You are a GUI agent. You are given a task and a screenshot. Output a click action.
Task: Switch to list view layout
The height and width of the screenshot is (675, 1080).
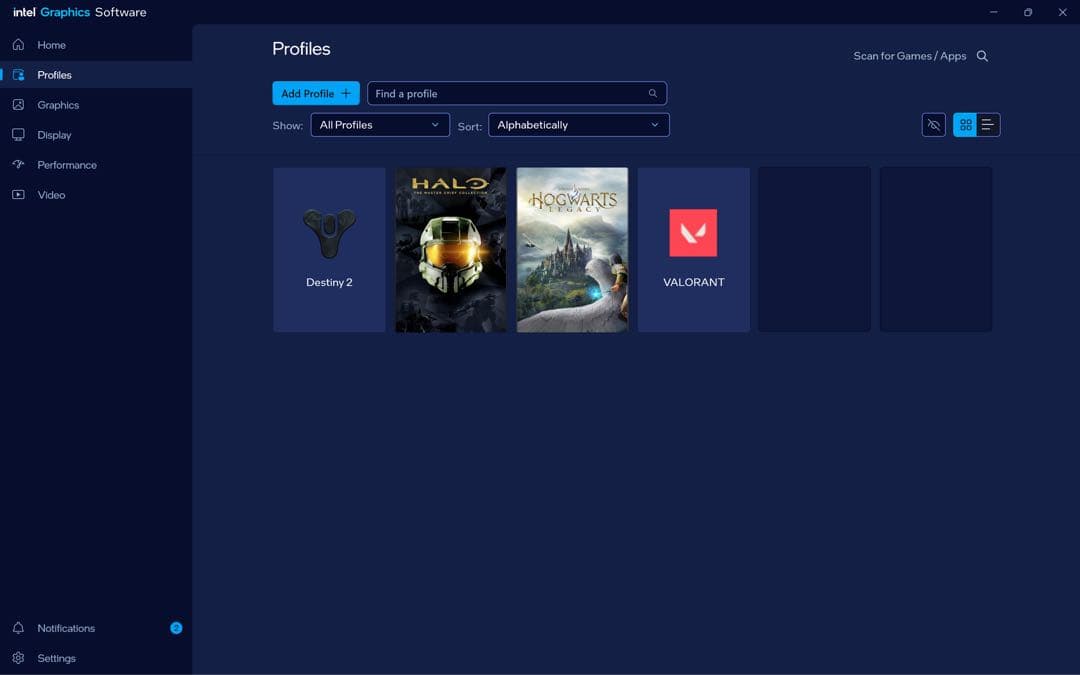point(988,125)
